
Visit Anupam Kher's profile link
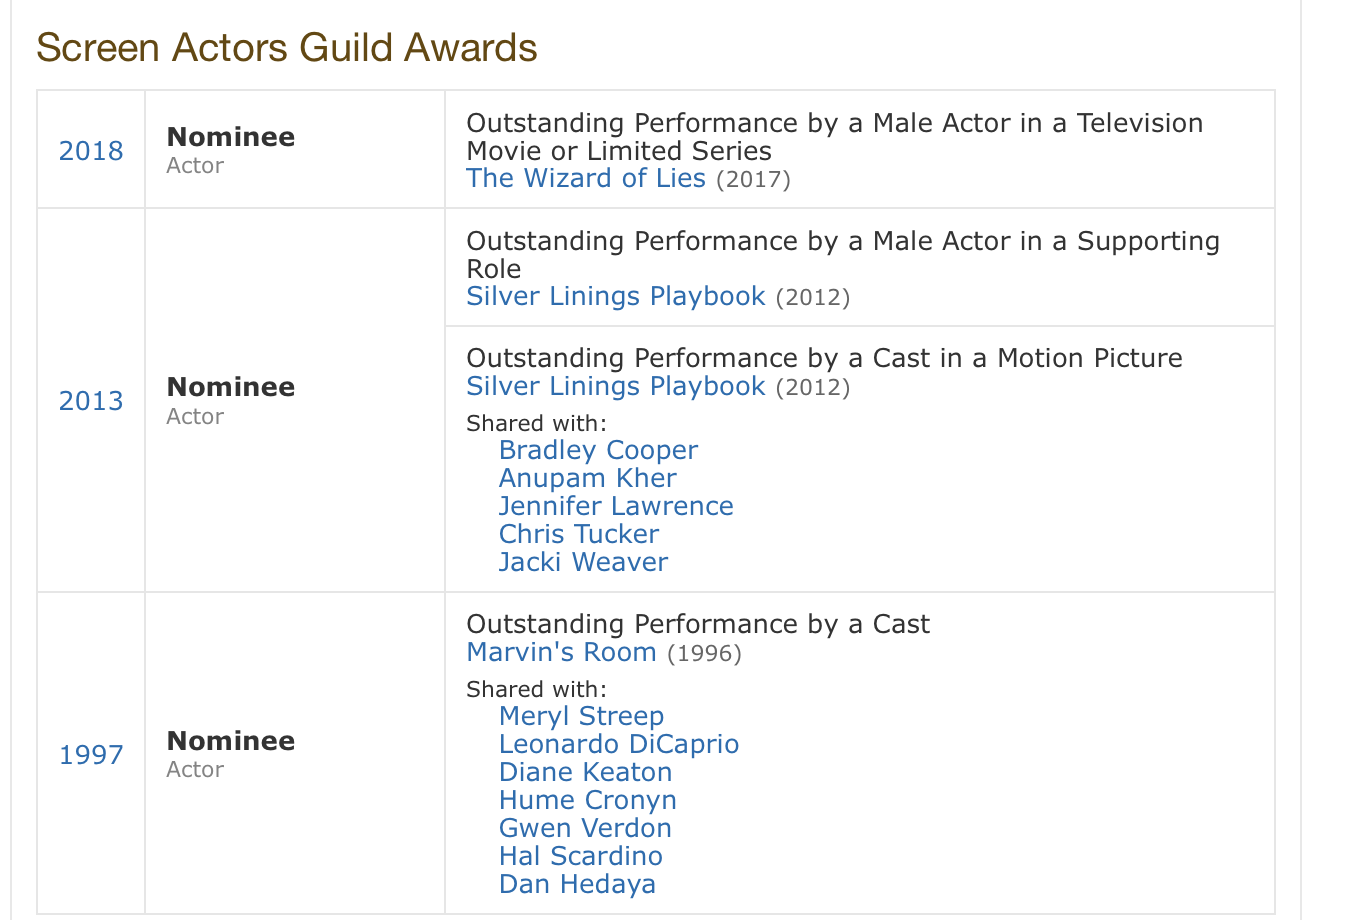pos(587,479)
